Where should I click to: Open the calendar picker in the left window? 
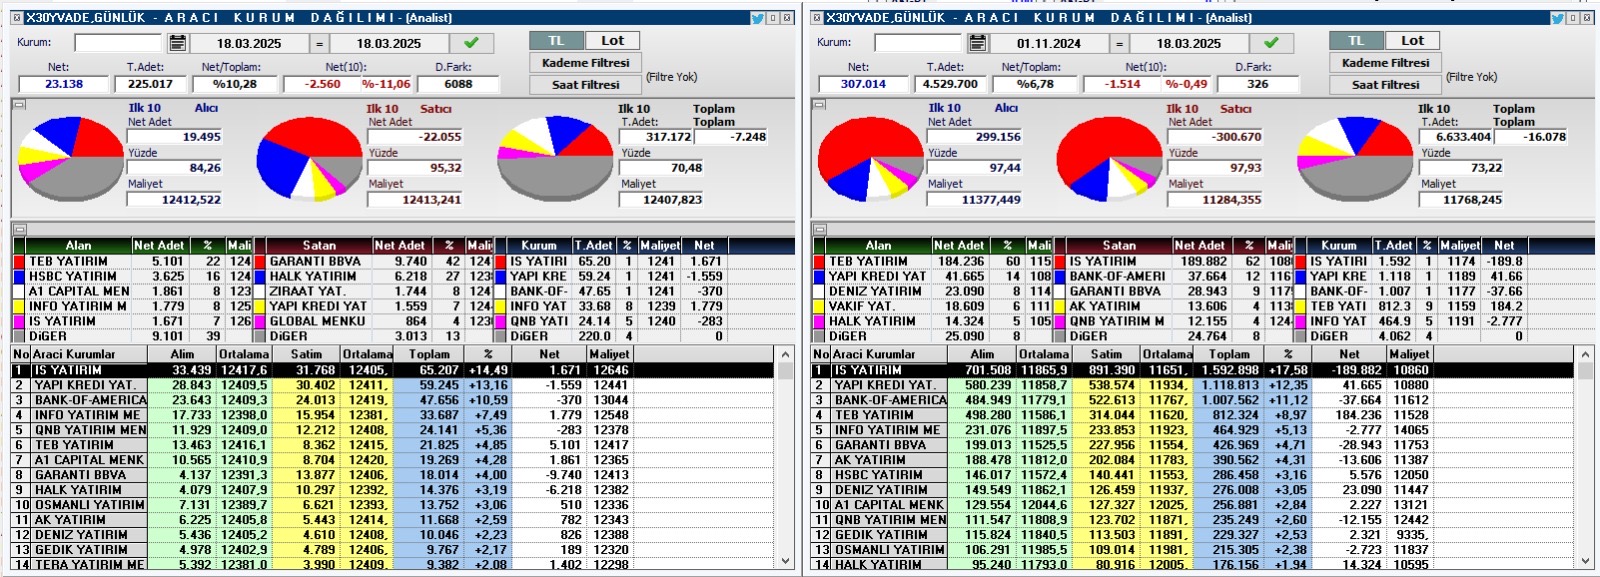177,43
